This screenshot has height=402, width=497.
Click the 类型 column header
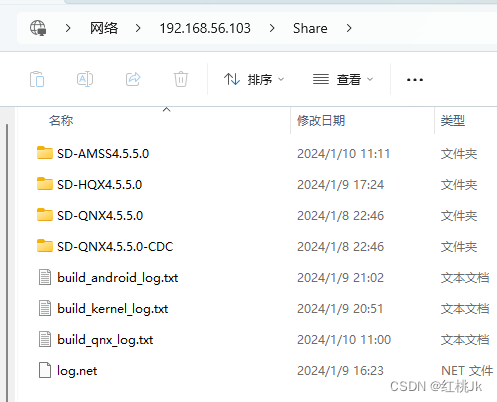pyautogui.click(x=453, y=120)
